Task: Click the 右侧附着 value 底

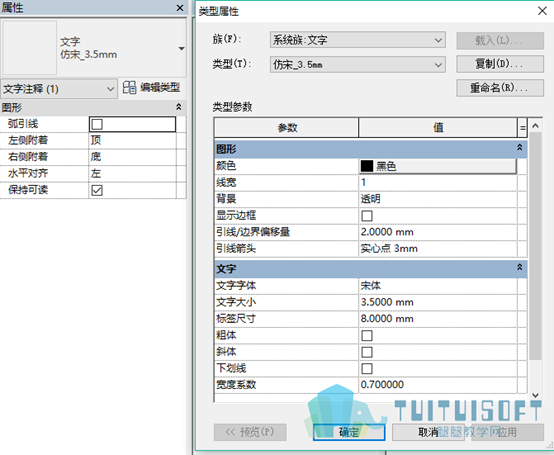Action: pos(132,157)
